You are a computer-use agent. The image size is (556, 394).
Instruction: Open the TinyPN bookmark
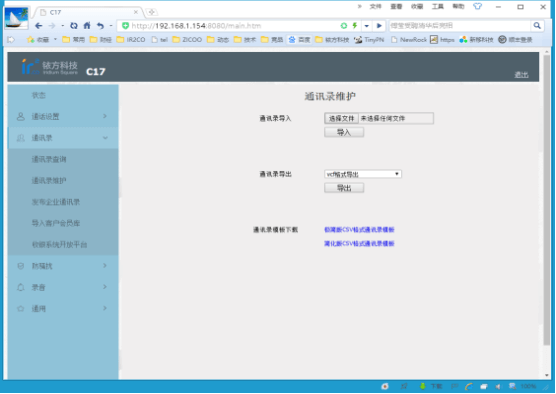369,40
